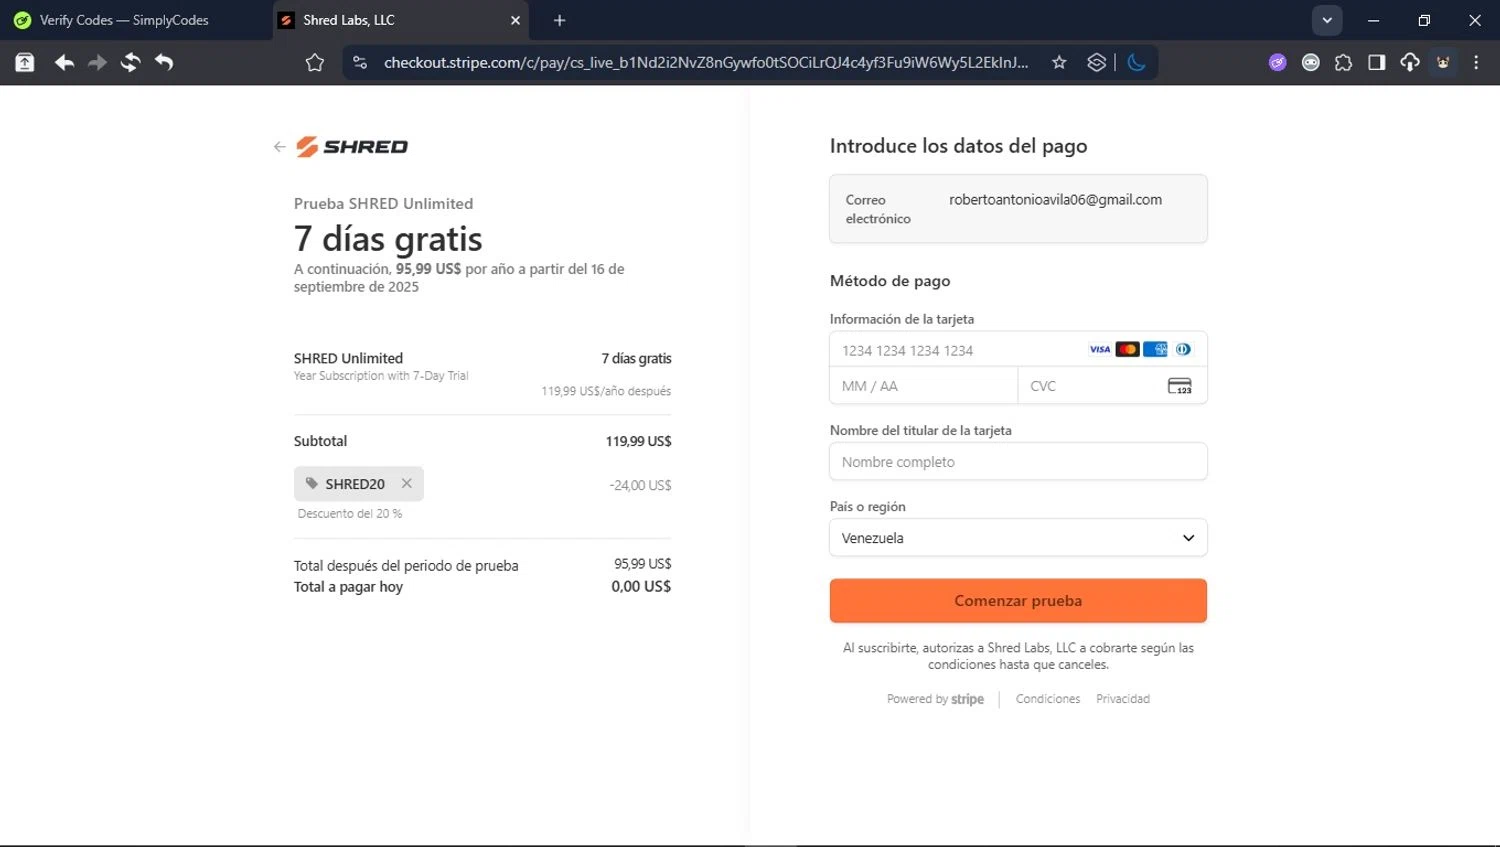1500x847 pixels.
Task: Click the bookmark star left of address bar
Action: 315,62
